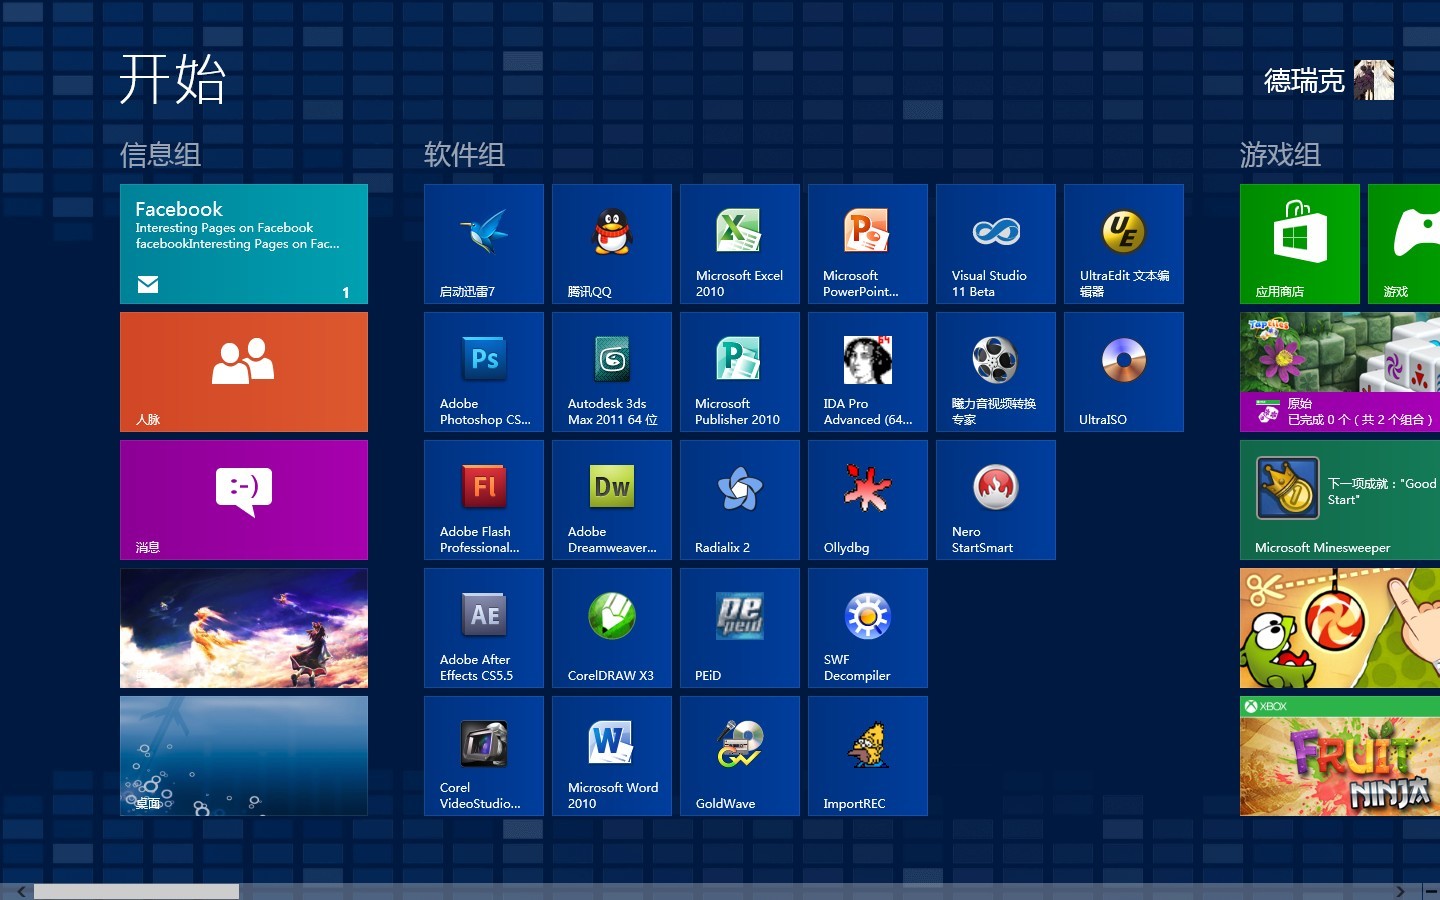Open the Facebook mail tile
Image resolution: width=1440 pixels, height=900 pixels.
click(244, 244)
